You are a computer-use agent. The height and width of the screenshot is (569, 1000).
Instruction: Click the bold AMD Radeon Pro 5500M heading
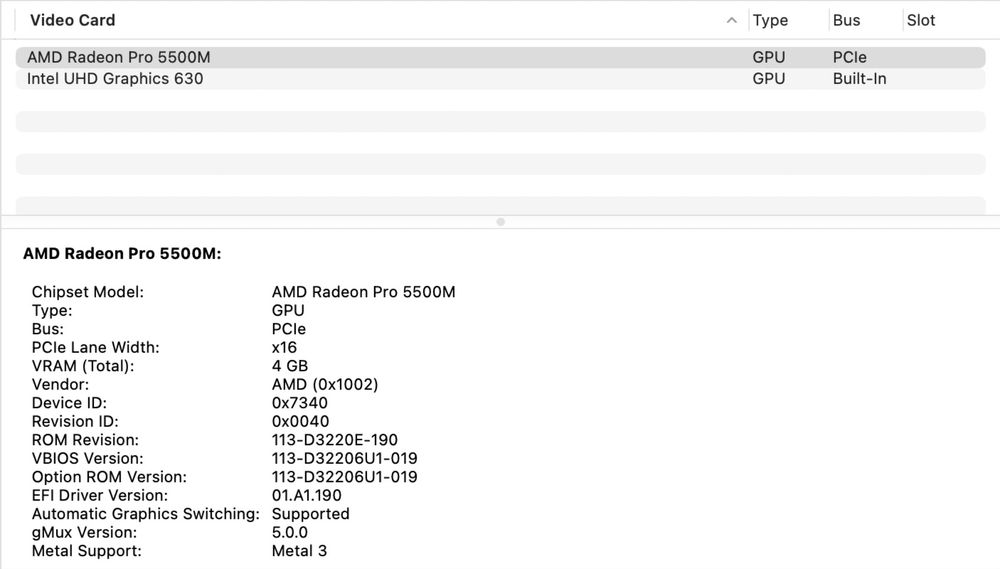122,254
